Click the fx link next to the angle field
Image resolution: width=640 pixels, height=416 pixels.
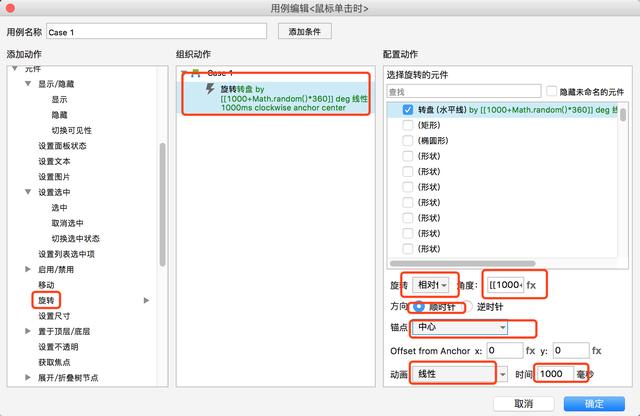pyautogui.click(x=531, y=285)
